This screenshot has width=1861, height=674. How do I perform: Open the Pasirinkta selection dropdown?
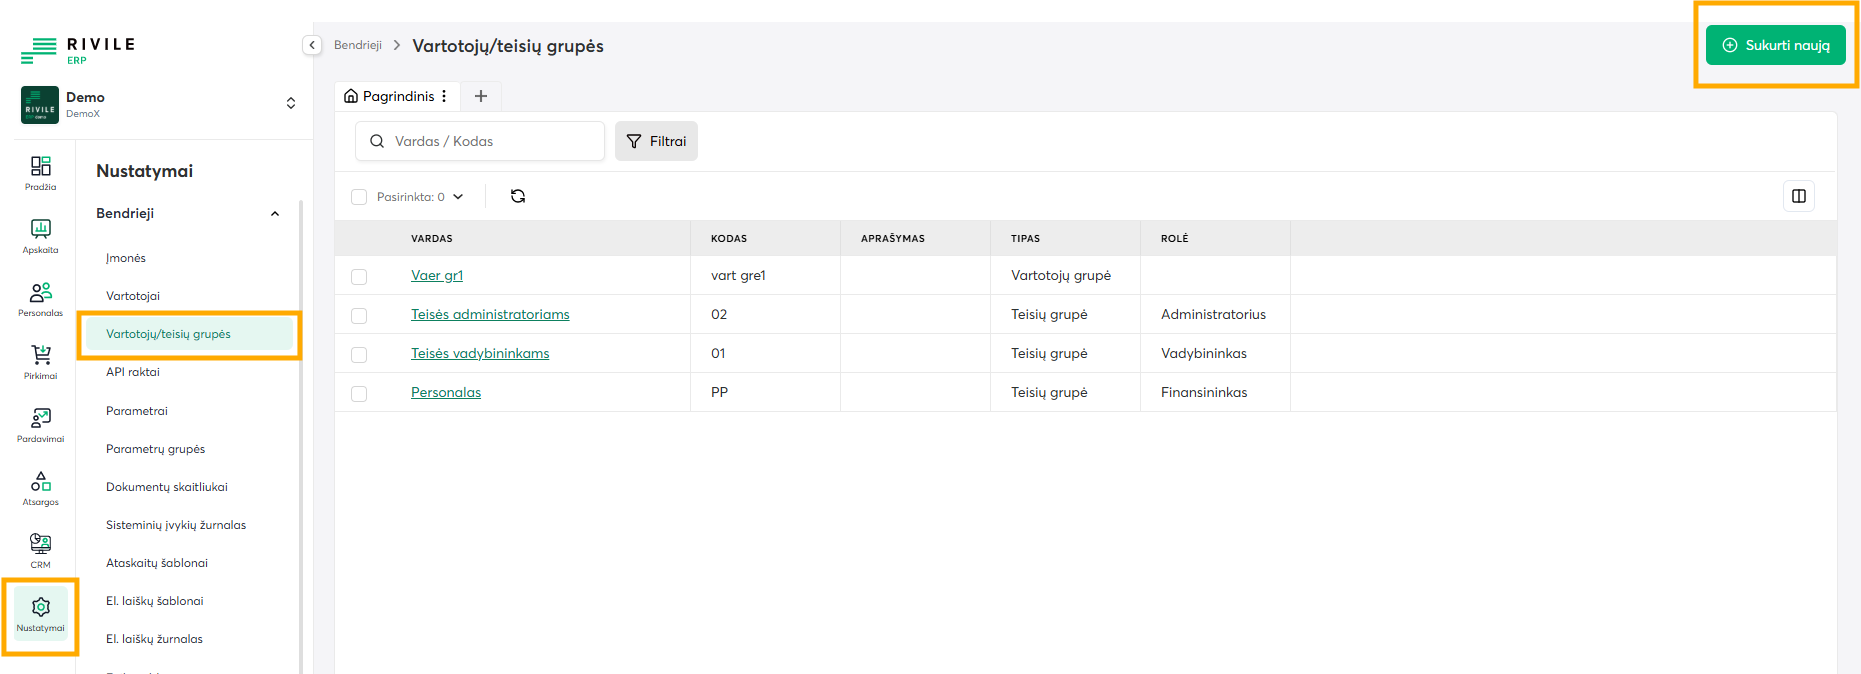pyautogui.click(x=458, y=197)
